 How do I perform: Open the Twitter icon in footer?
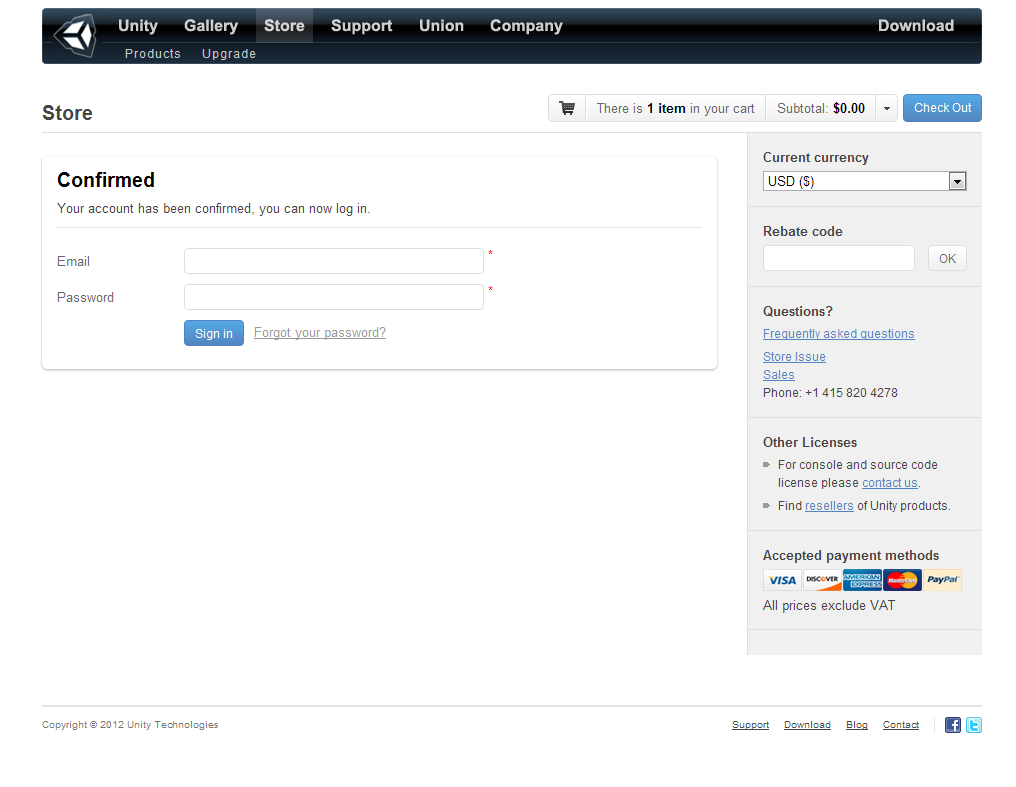pos(973,725)
